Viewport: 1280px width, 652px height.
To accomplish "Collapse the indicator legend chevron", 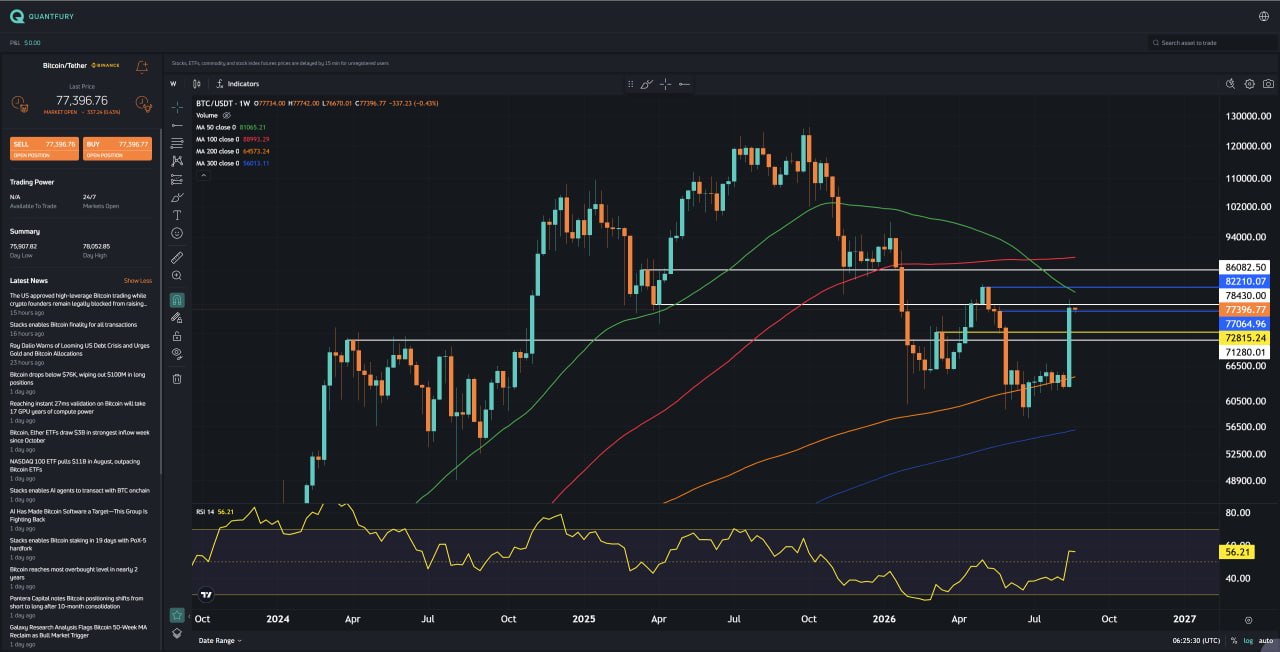I will 203,175.
